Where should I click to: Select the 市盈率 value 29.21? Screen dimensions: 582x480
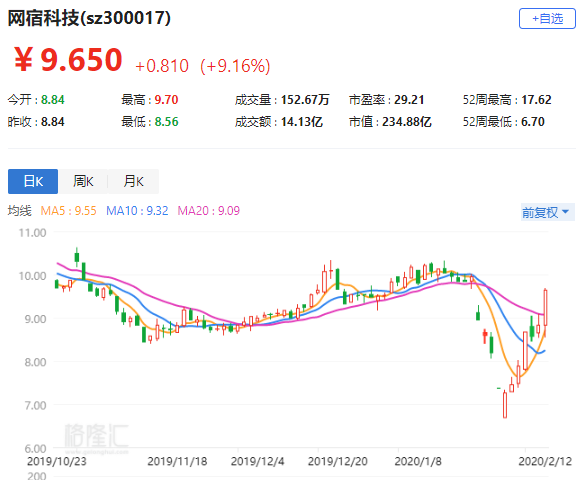coord(409,99)
